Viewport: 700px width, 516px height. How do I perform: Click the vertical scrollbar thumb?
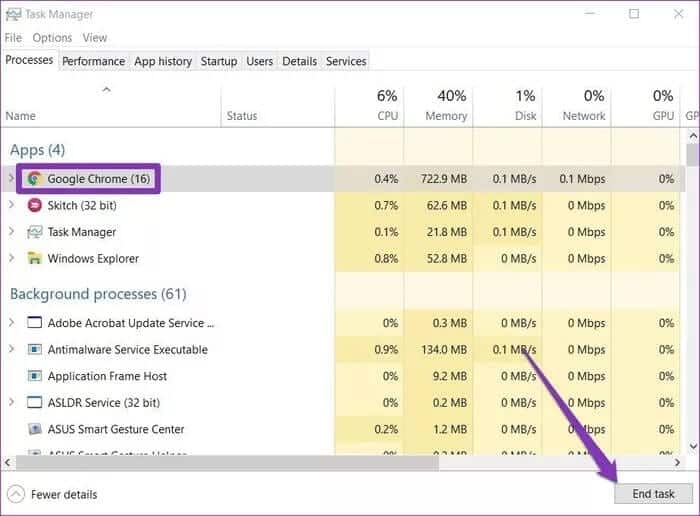point(693,154)
